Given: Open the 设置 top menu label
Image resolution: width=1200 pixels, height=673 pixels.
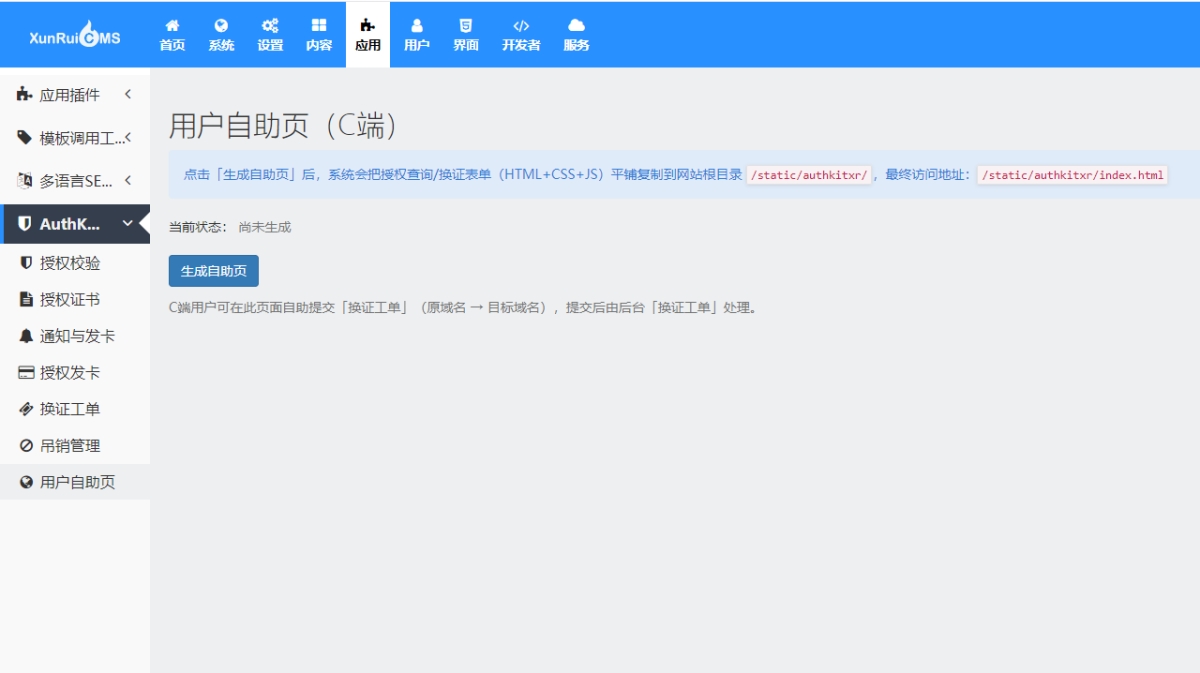Looking at the screenshot, I should click(270, 45).
